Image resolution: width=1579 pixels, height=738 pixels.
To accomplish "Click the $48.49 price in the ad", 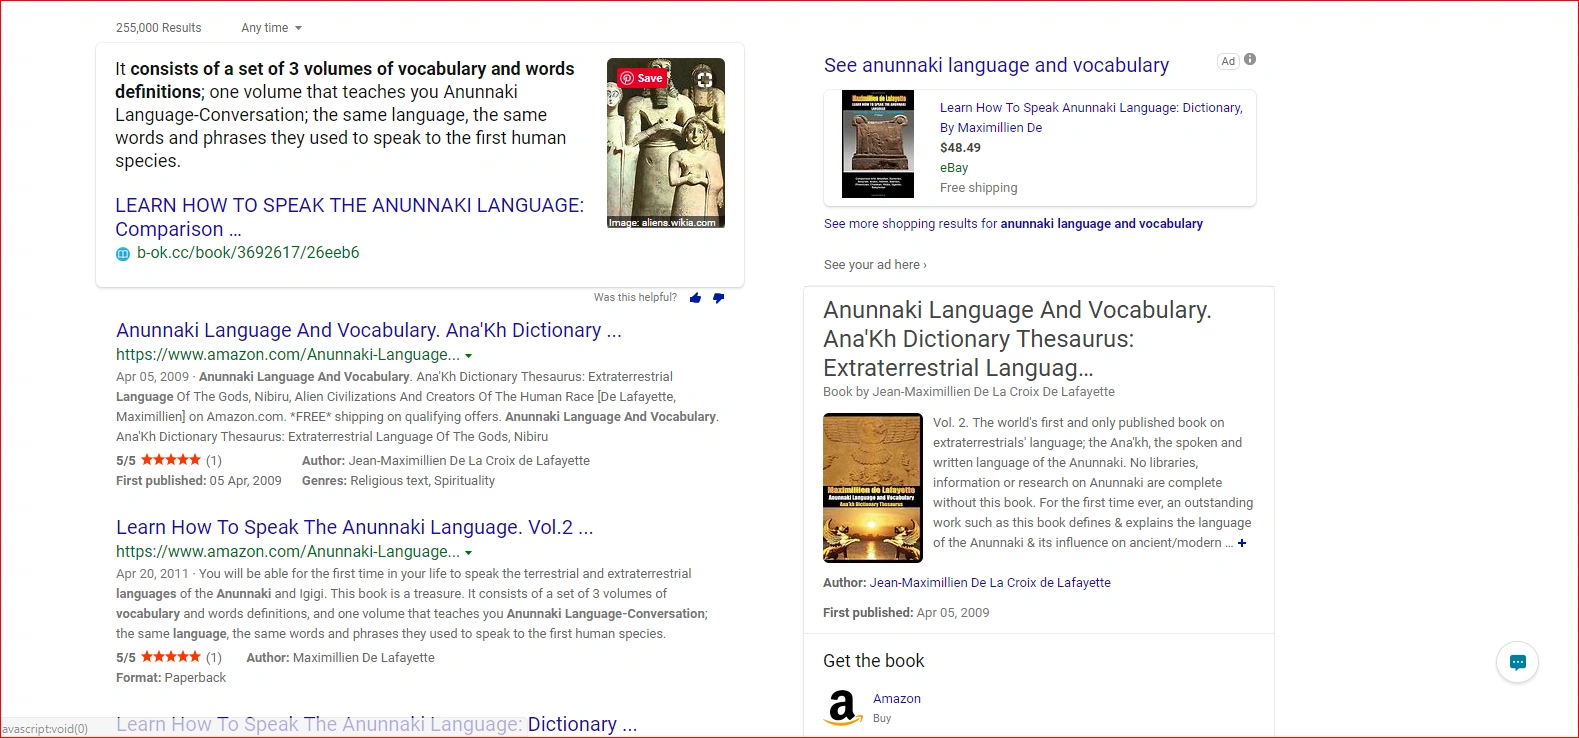I will [960, 148].
